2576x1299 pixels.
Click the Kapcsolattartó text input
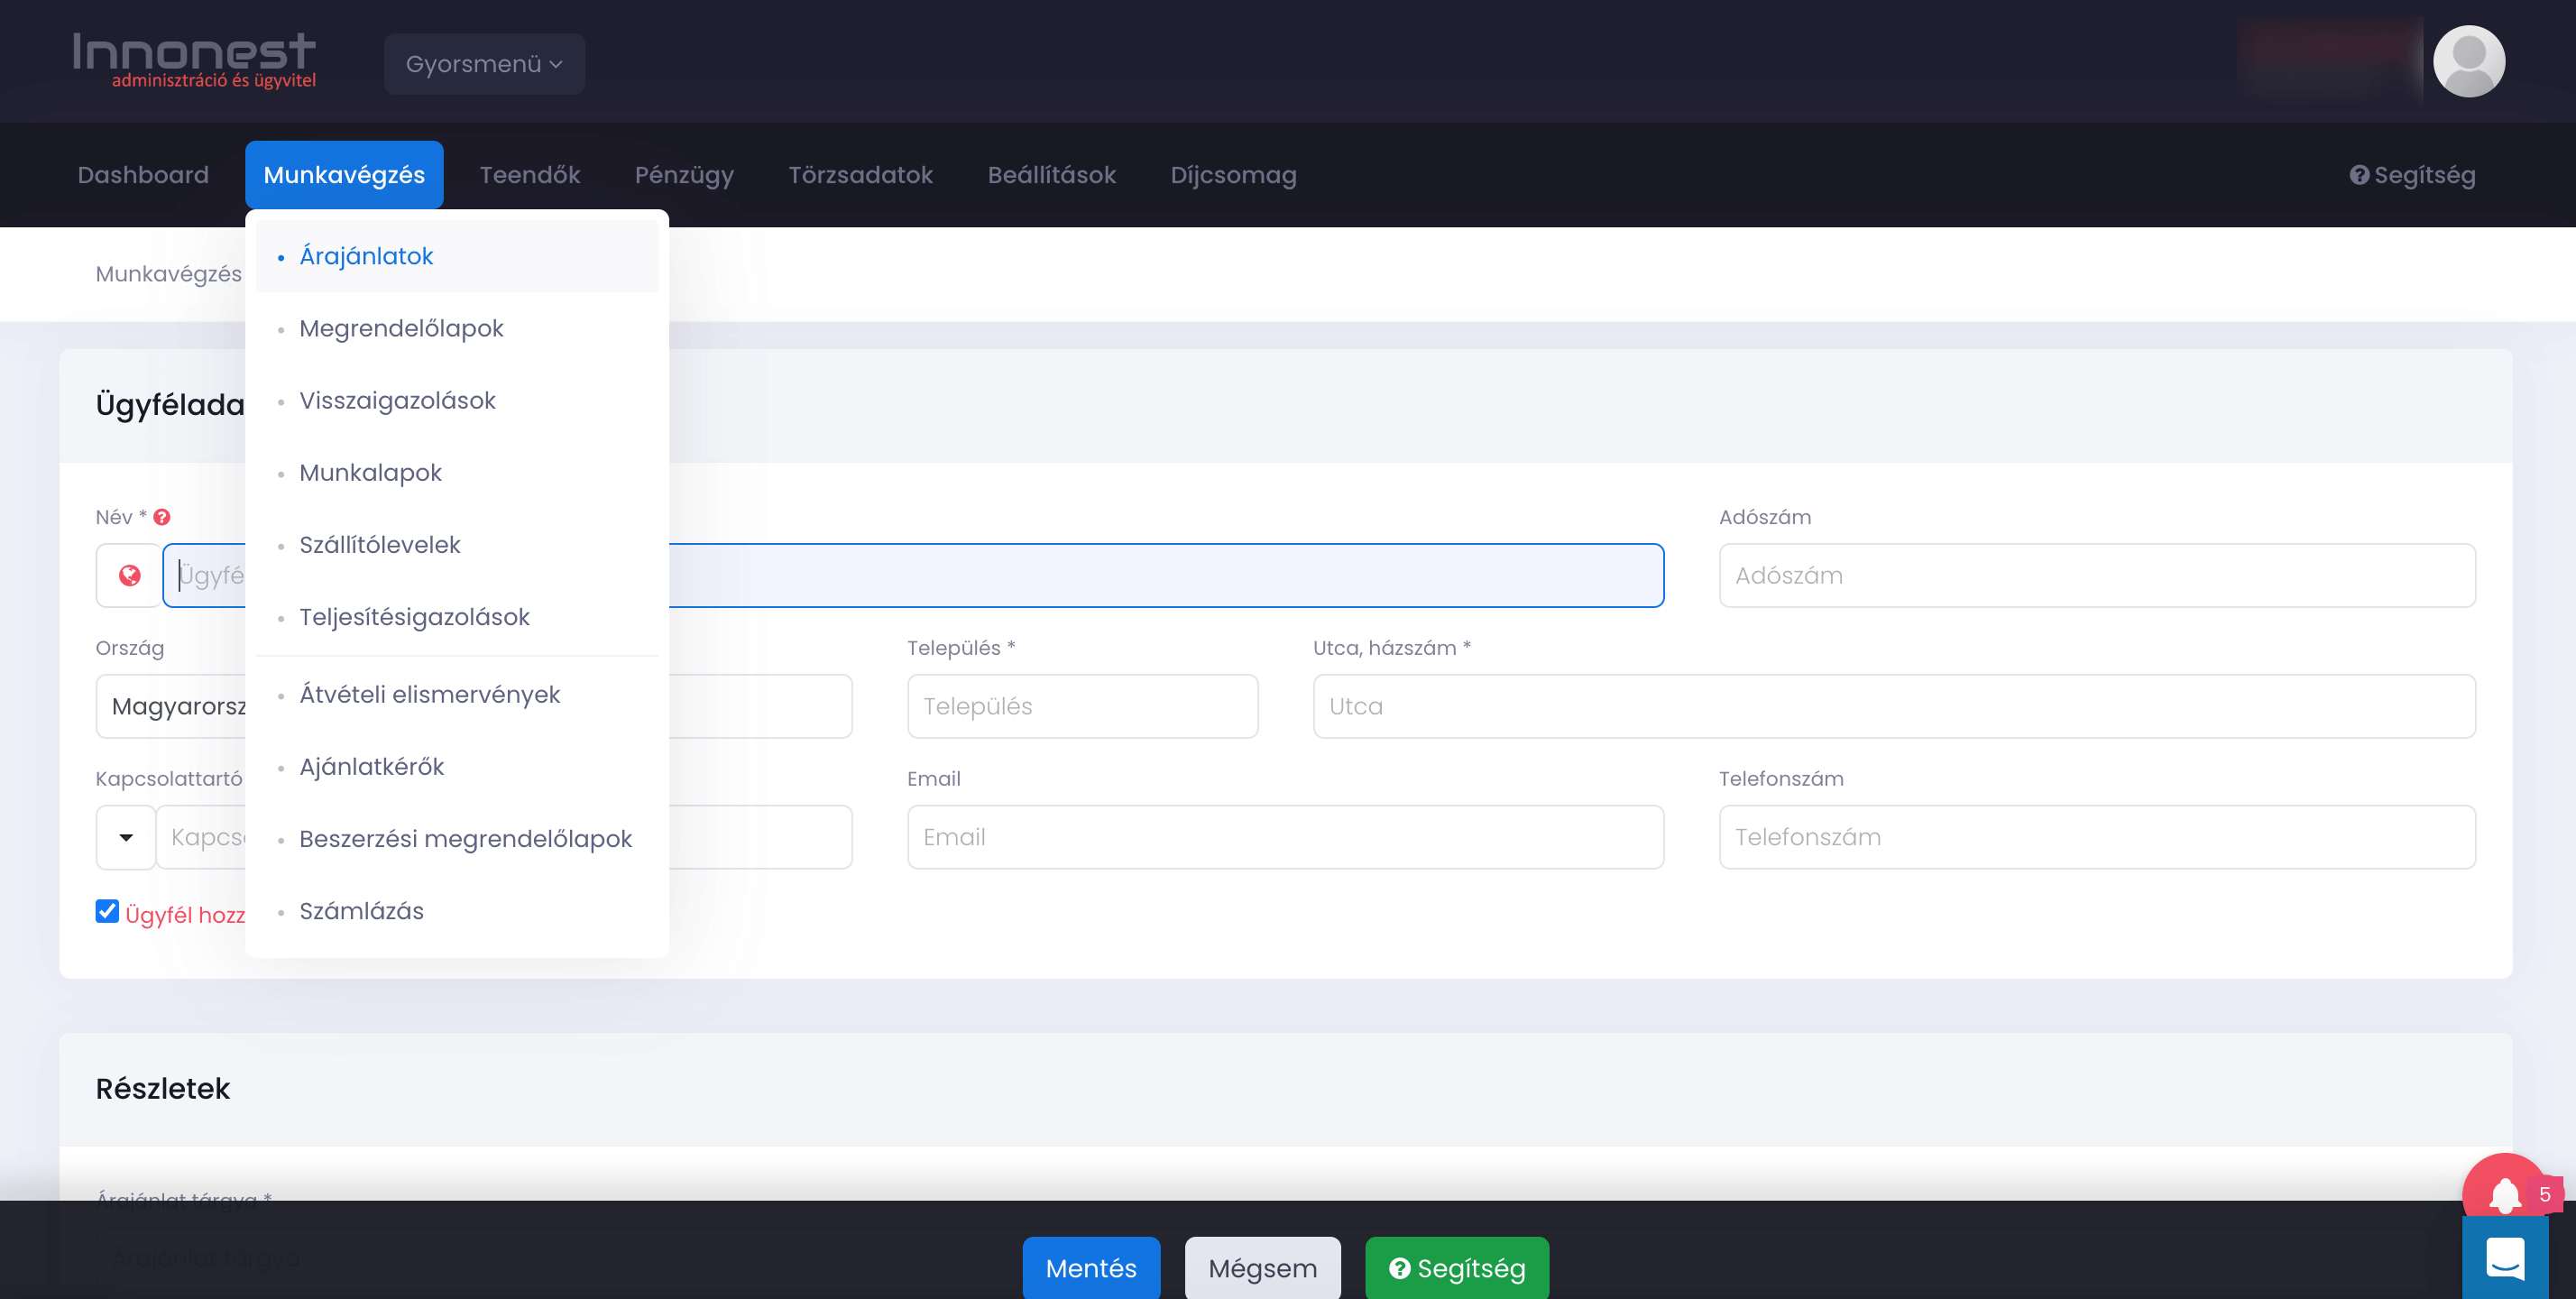(504, 837)
